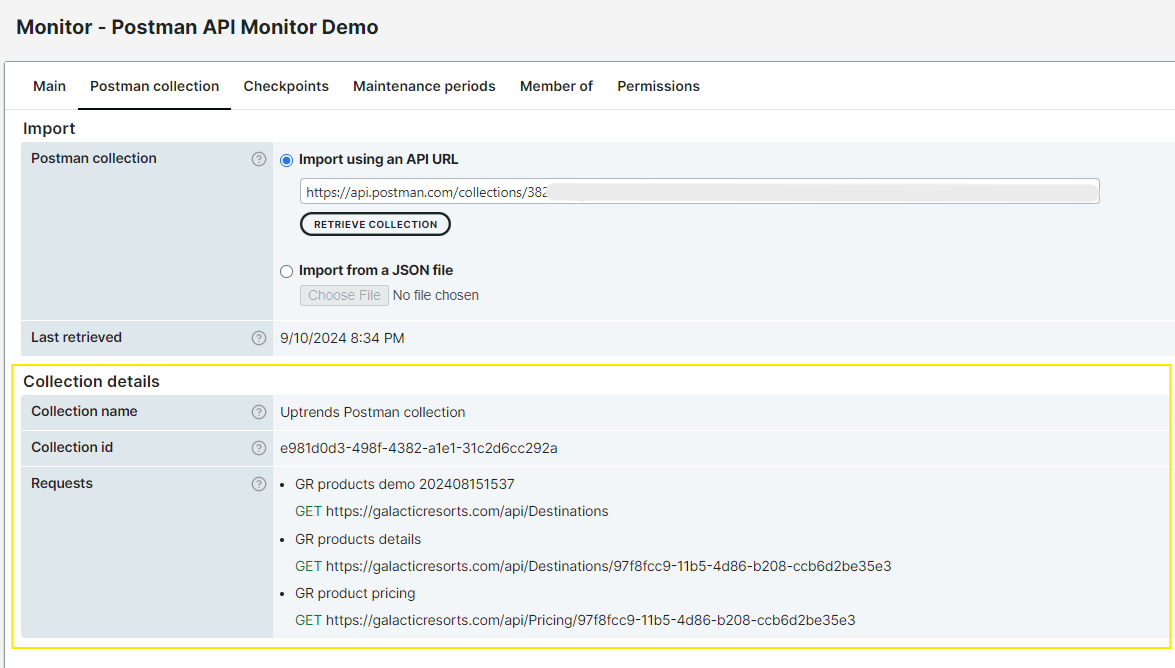Open help icon next to Collection id
Image resolution: width=1175 pixels, height=668 pixels.
coord(259,448)
